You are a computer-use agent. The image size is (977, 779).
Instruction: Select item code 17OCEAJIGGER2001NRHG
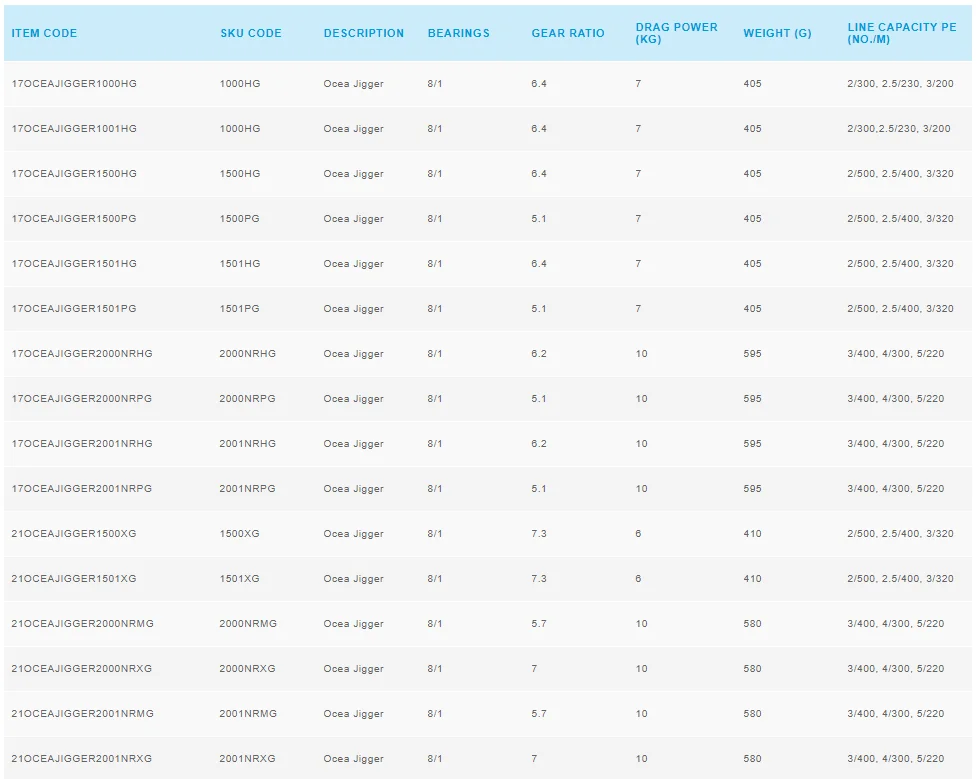pos(82,444)
